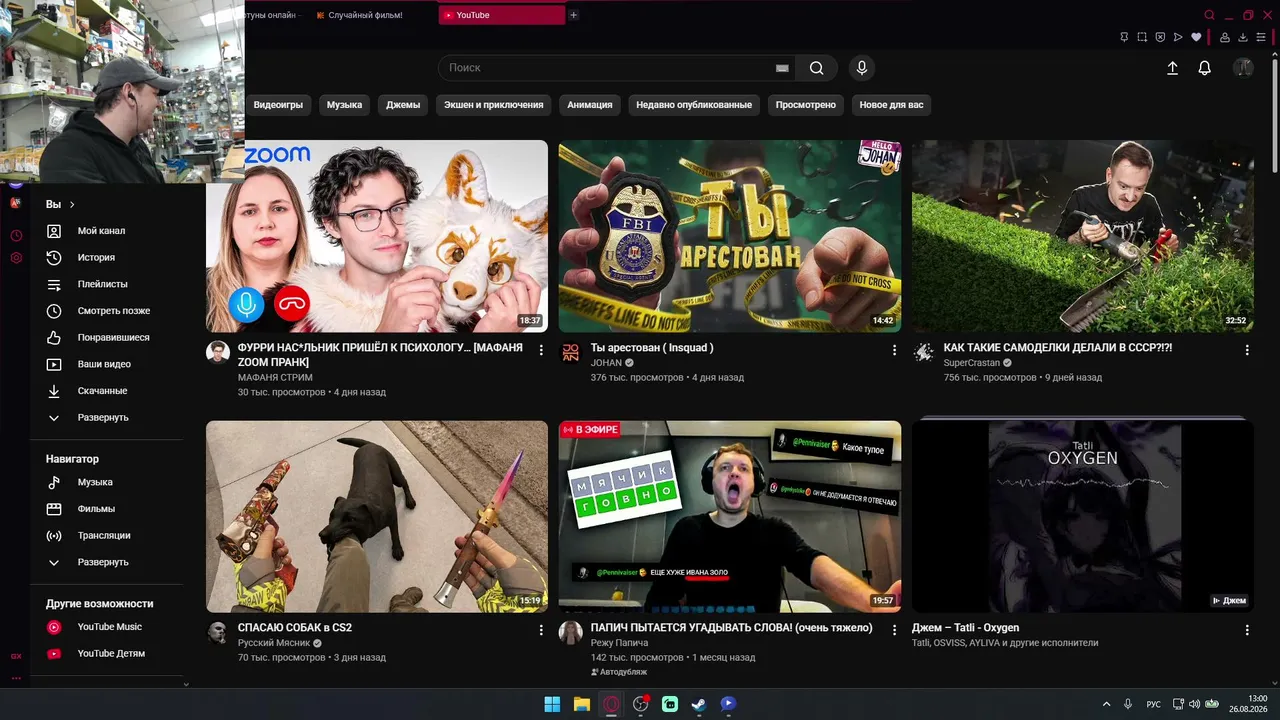This screenshot has height=720, width=1280.
Task: Open Фильмы in the Навигатор section
Action: pos(96,509)
